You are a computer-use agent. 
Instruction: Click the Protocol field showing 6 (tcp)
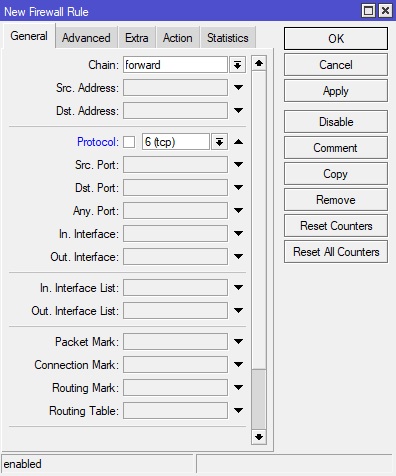click(x=176, y=142)
